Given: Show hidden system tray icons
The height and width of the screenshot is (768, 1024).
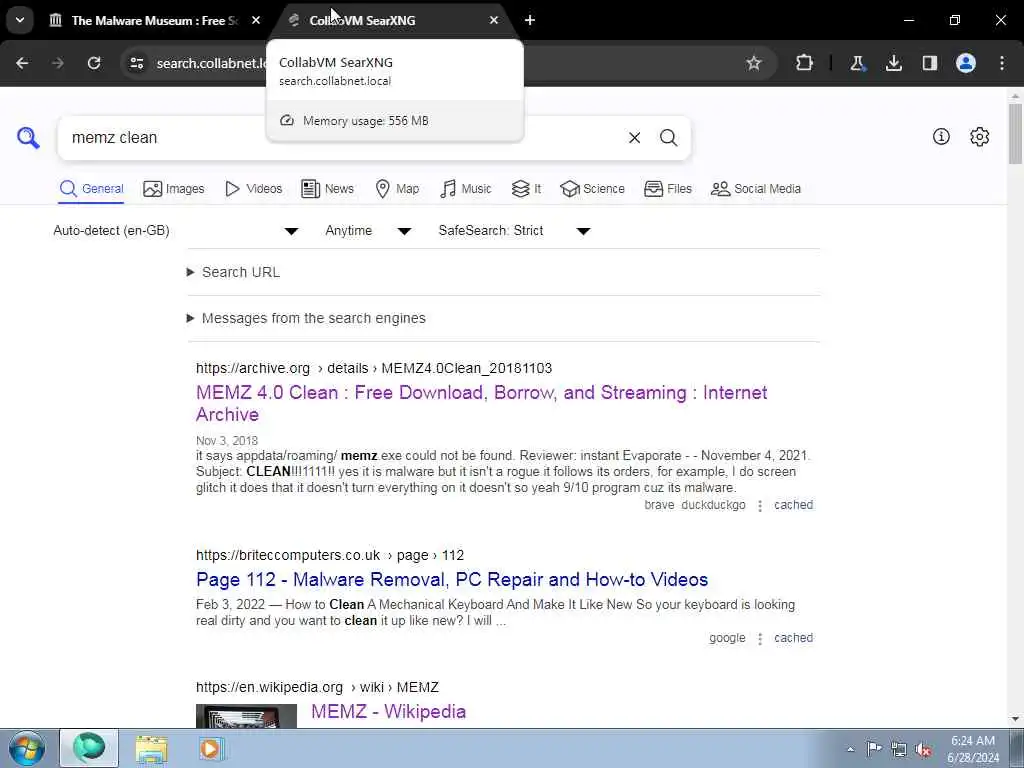Looking at the screenshot, I should point(850,749).
